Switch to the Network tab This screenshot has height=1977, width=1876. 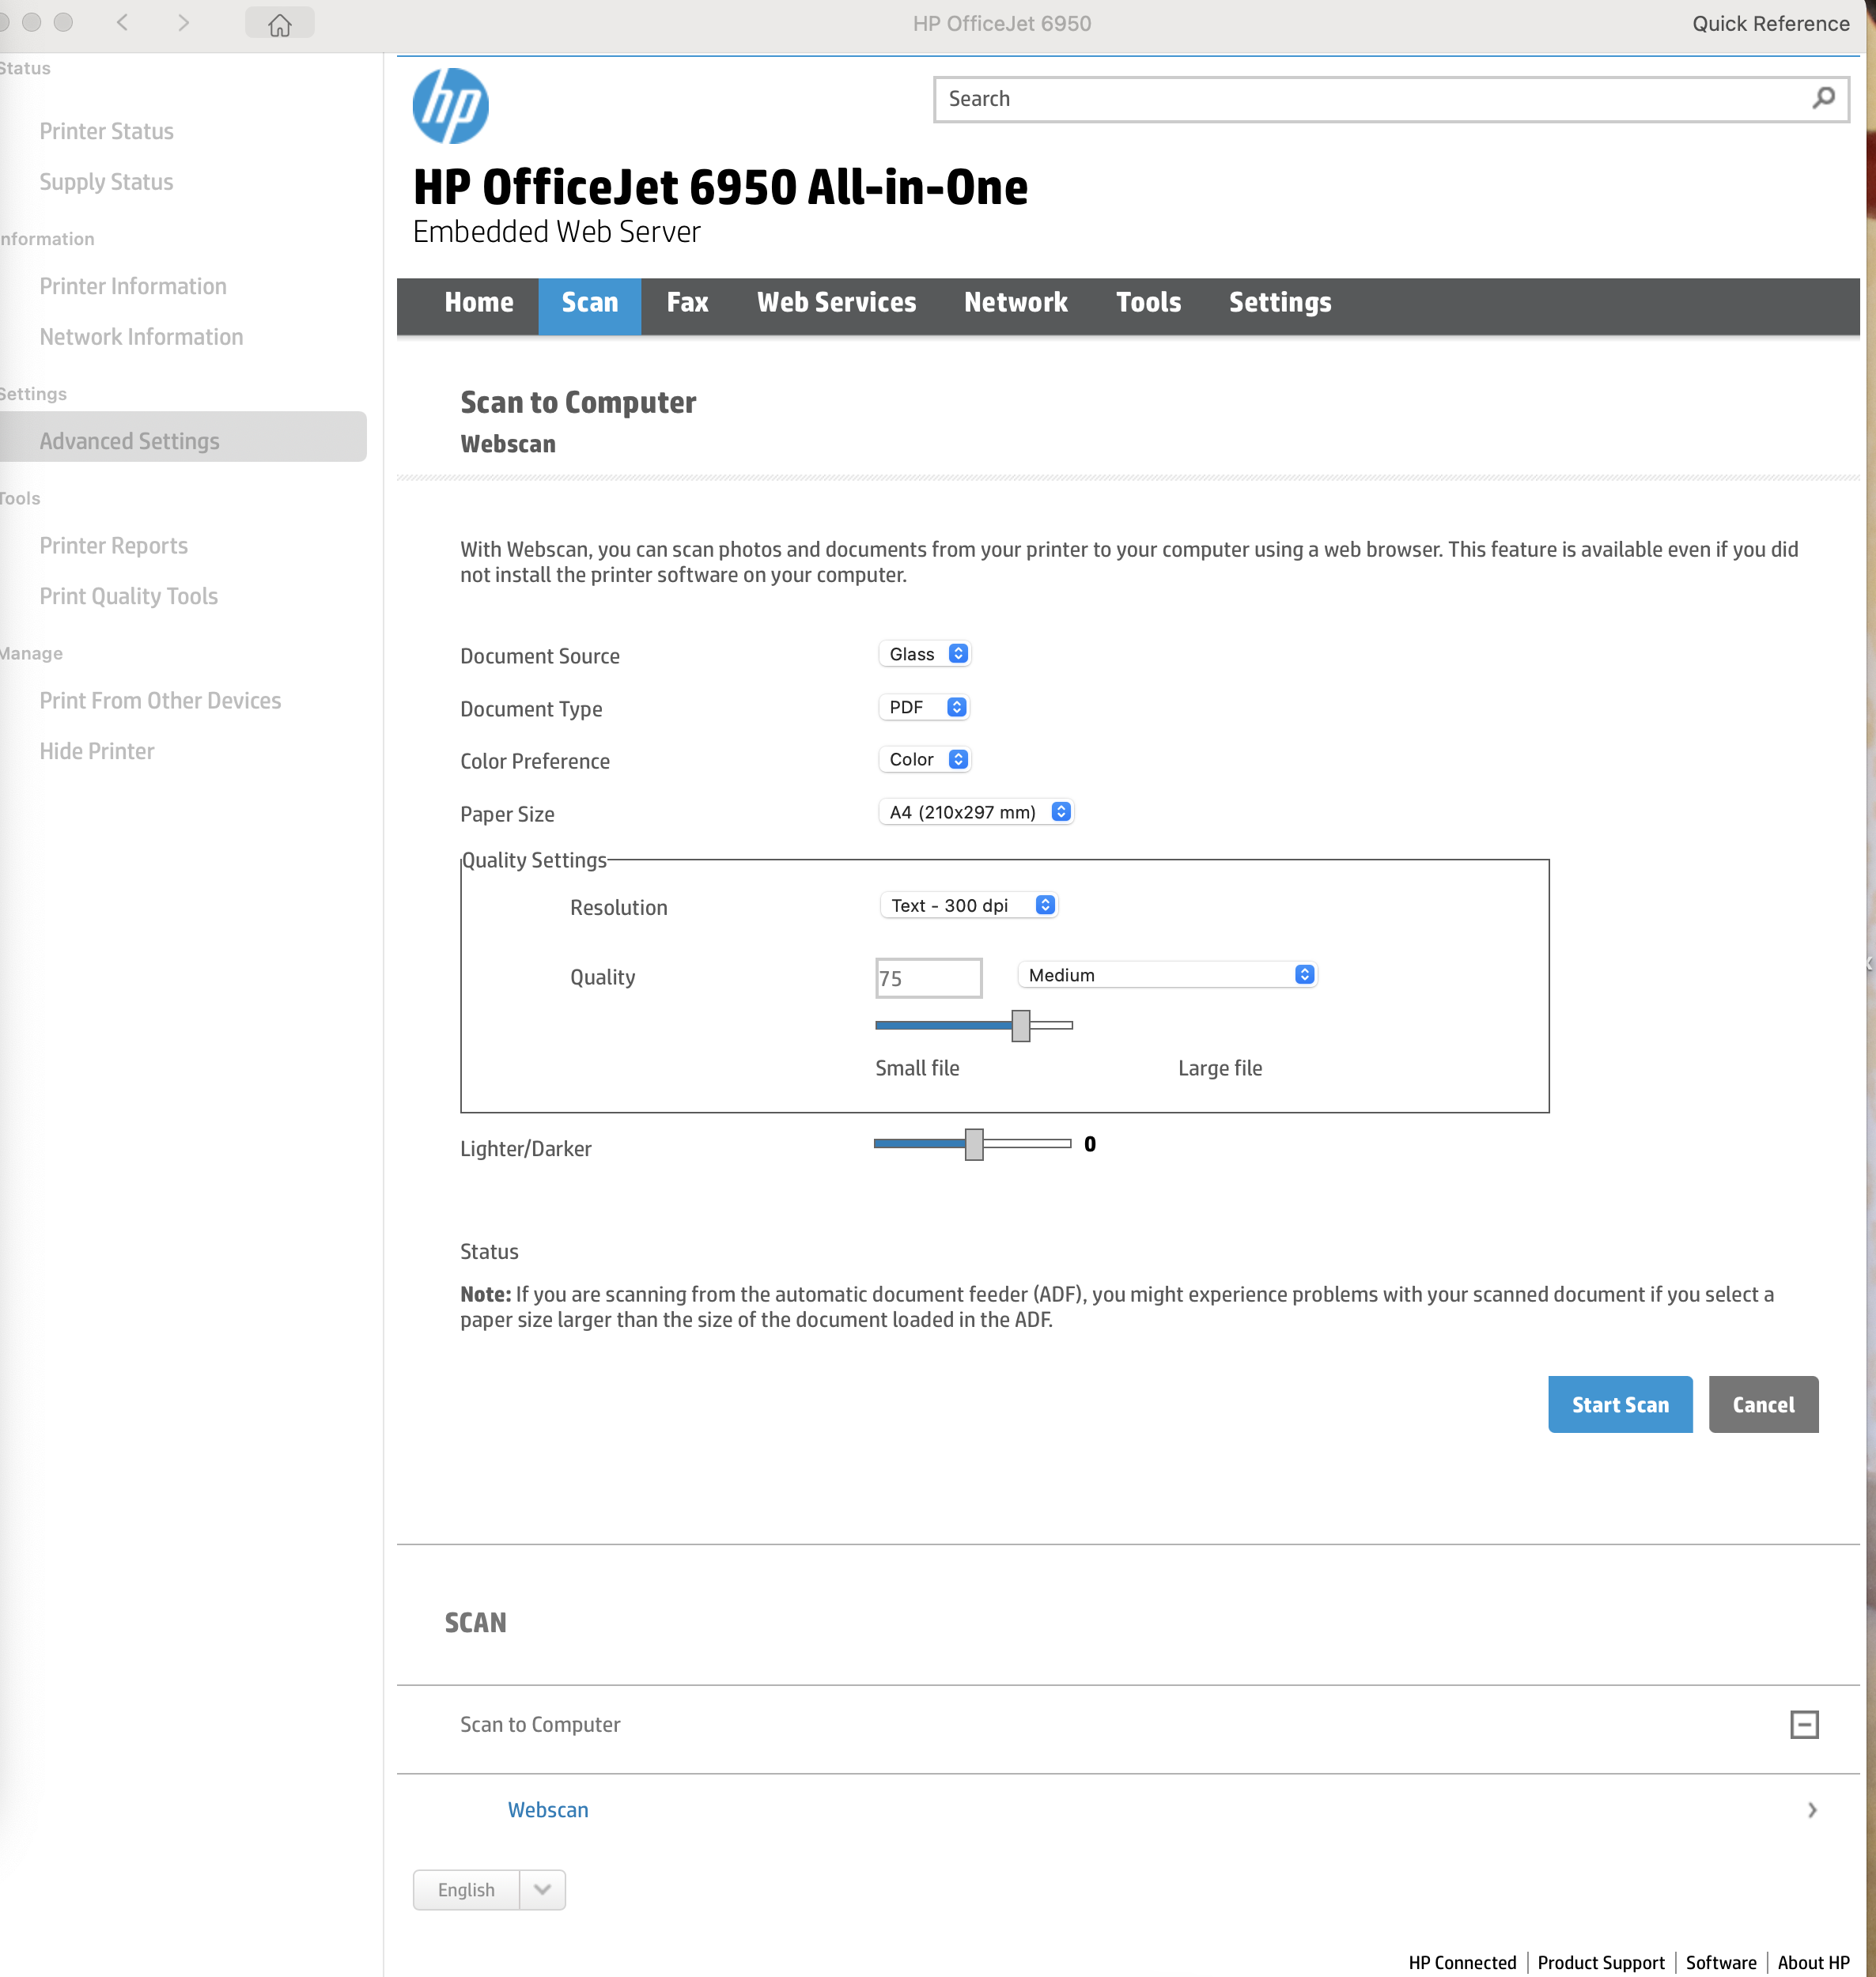[x=1015, y=303]
